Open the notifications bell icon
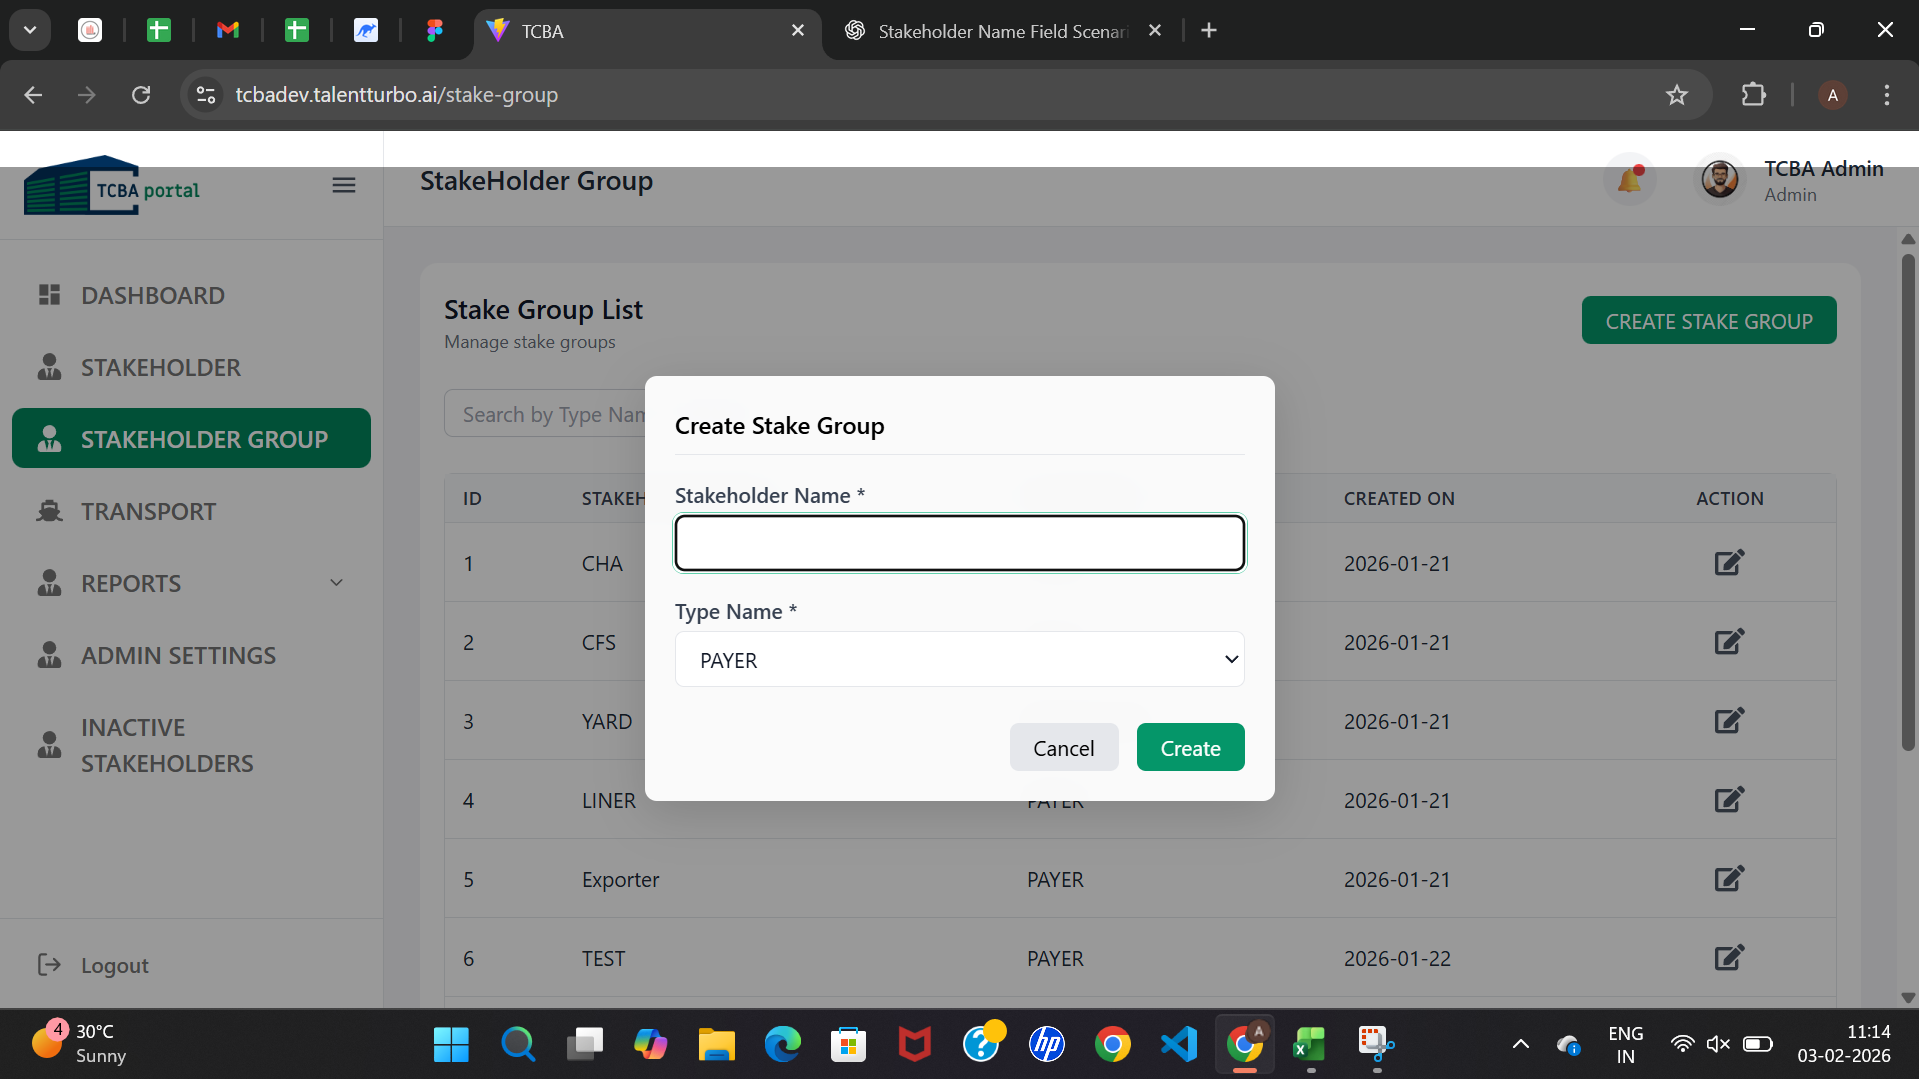The height and width of the screenshot is (1079, 1919). 1630,179
